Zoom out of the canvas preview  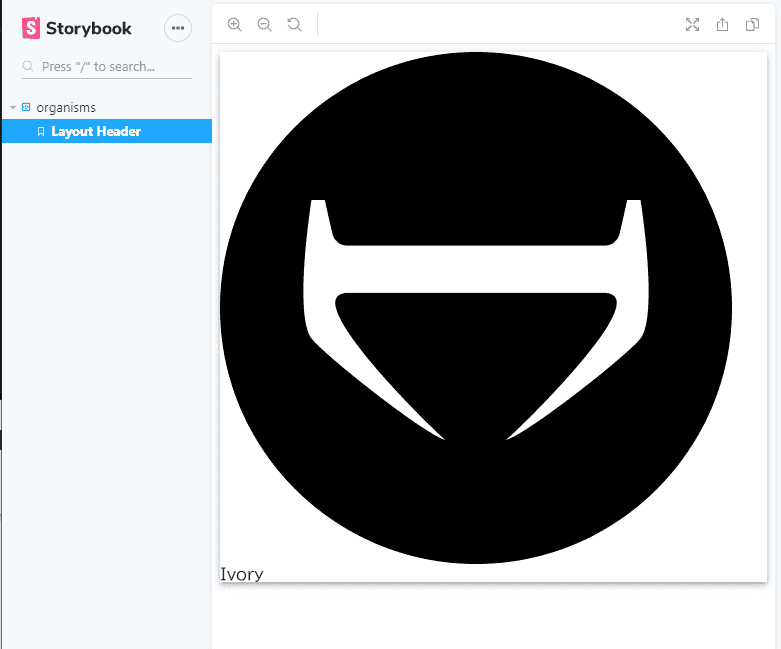pos(265,25)
